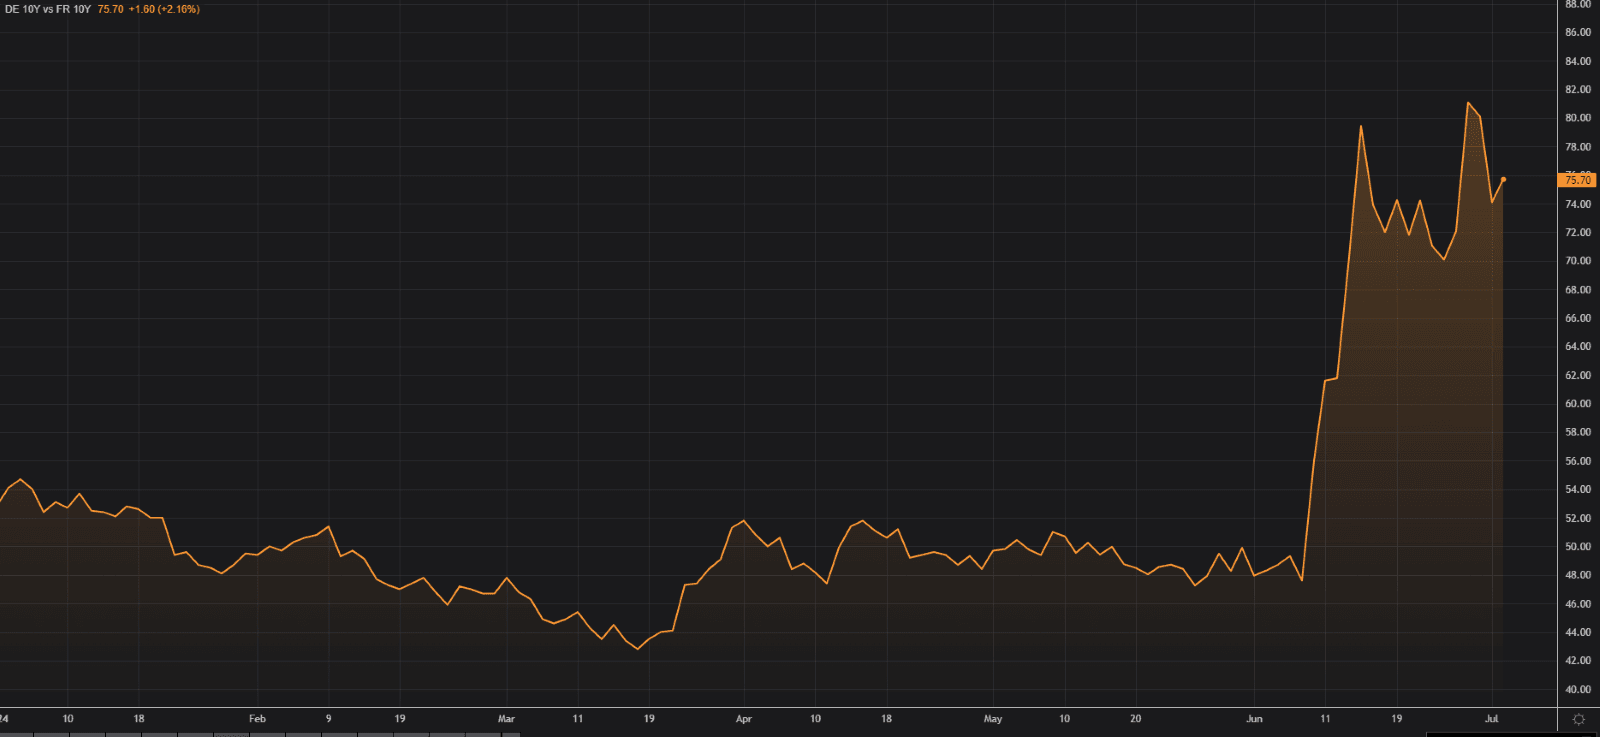Click the last data point dot on line
The width and height of the screenshot is (1600, 737).
tap(1503, 179)
